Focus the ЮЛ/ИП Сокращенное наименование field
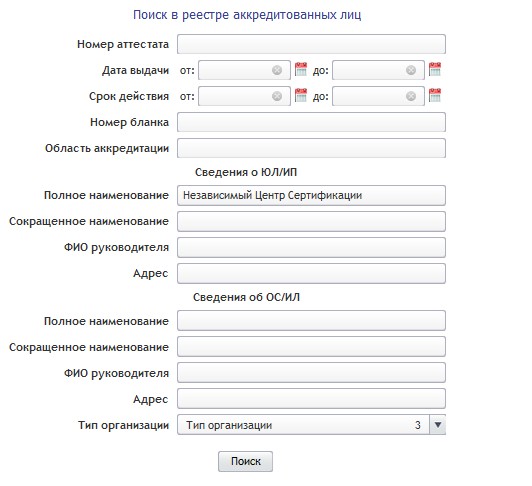Image resolution: width=532 pixels, height=486 pixels. tap(311, 221)
